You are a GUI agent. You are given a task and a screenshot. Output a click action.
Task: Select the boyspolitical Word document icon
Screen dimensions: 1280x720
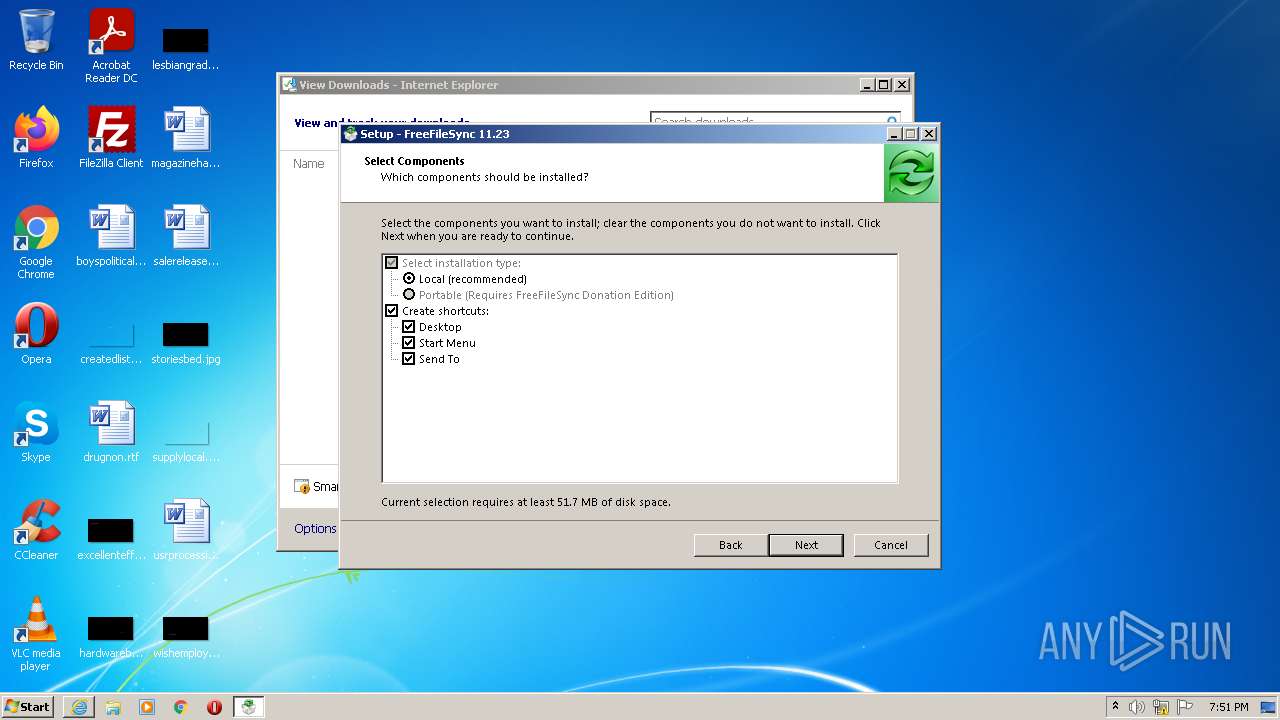[111, 236]
